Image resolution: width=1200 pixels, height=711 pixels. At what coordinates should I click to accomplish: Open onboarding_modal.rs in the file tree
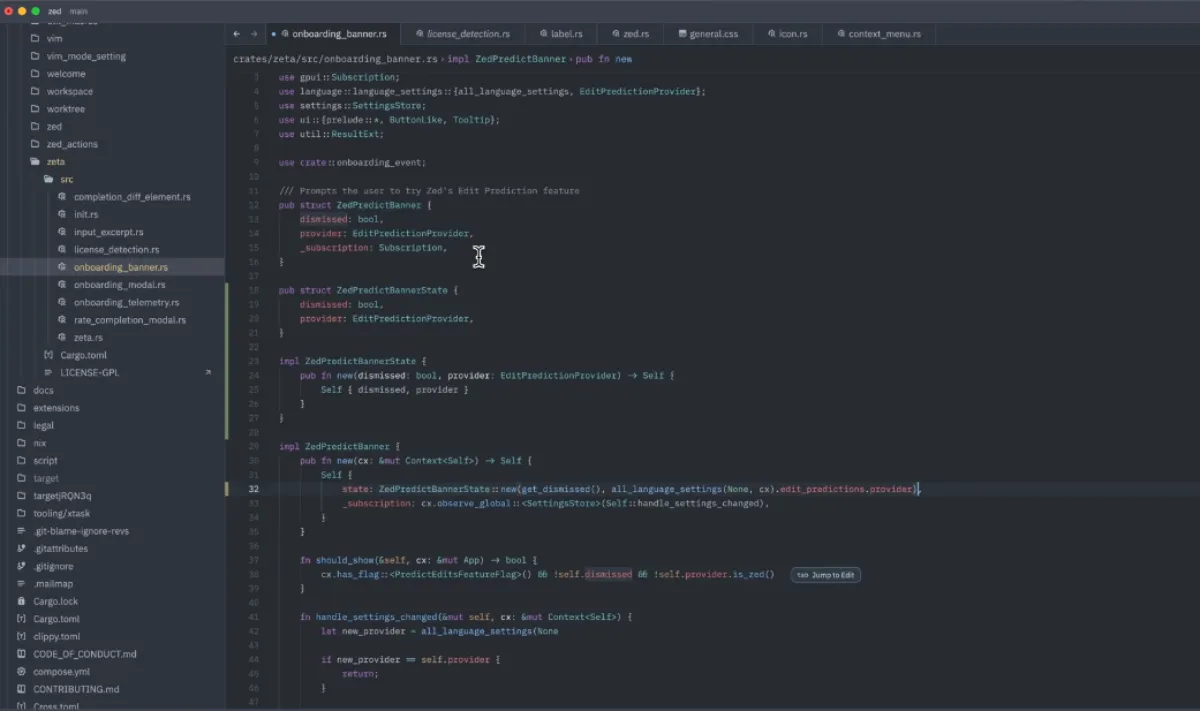coord(120,285)
